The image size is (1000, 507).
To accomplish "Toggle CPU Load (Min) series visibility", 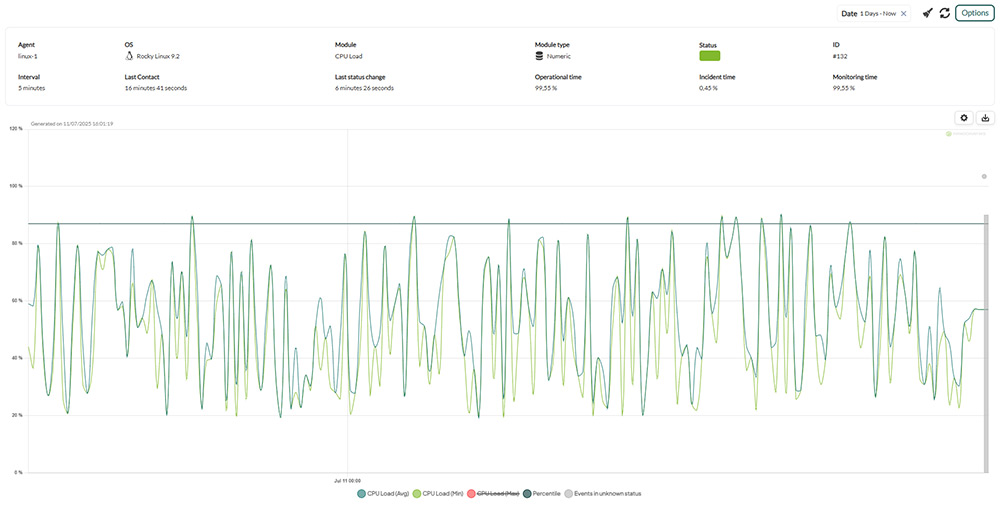I will [439, 493].
